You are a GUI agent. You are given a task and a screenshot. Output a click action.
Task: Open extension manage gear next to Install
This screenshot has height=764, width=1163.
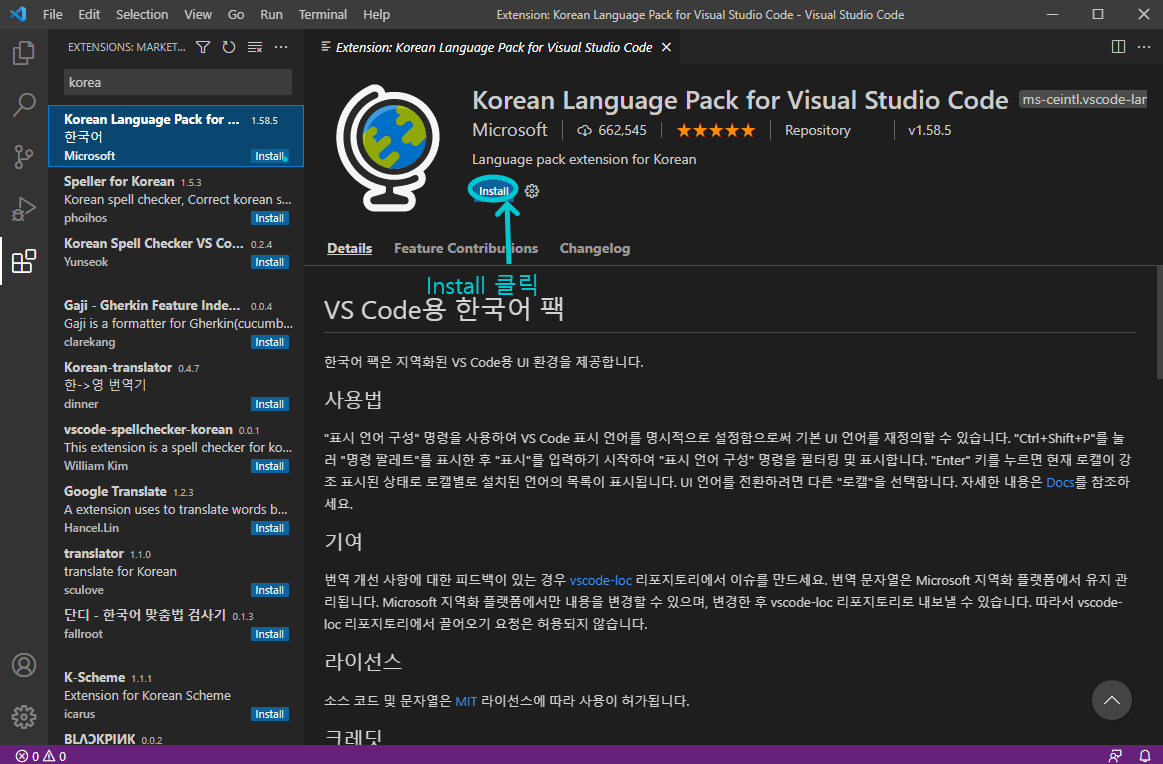532,191
